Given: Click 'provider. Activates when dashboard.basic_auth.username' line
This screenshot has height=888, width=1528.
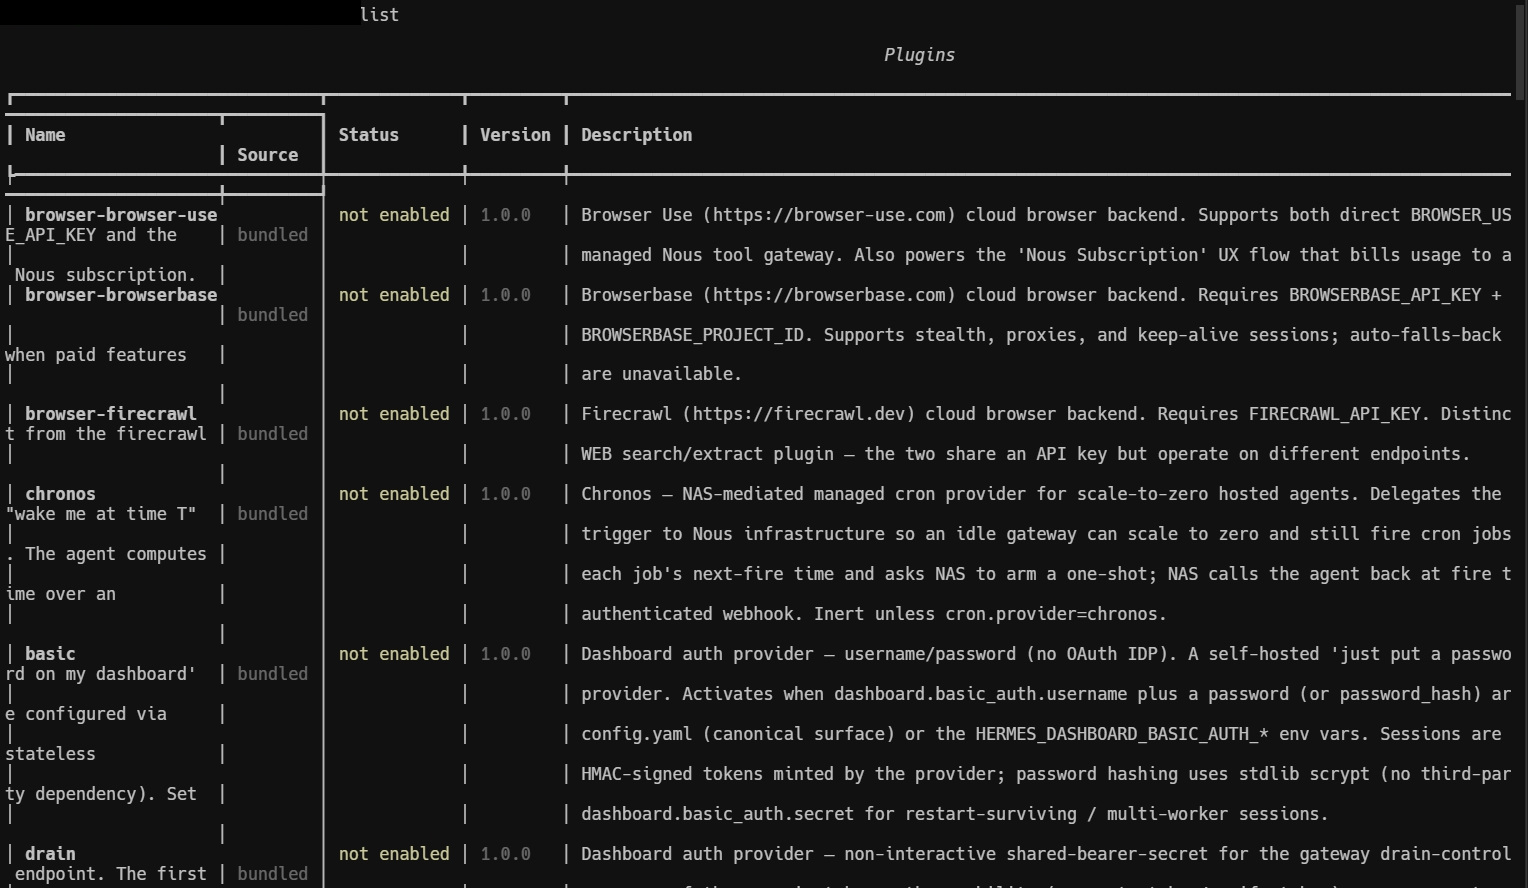Looking at the screenshot, I should (1046, 694).
